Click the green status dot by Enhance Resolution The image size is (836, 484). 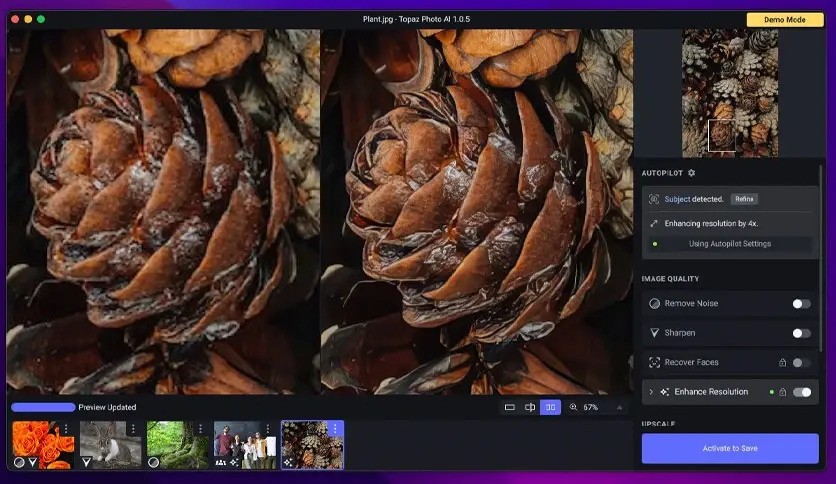pyautogui.click(x=771, y=392)
